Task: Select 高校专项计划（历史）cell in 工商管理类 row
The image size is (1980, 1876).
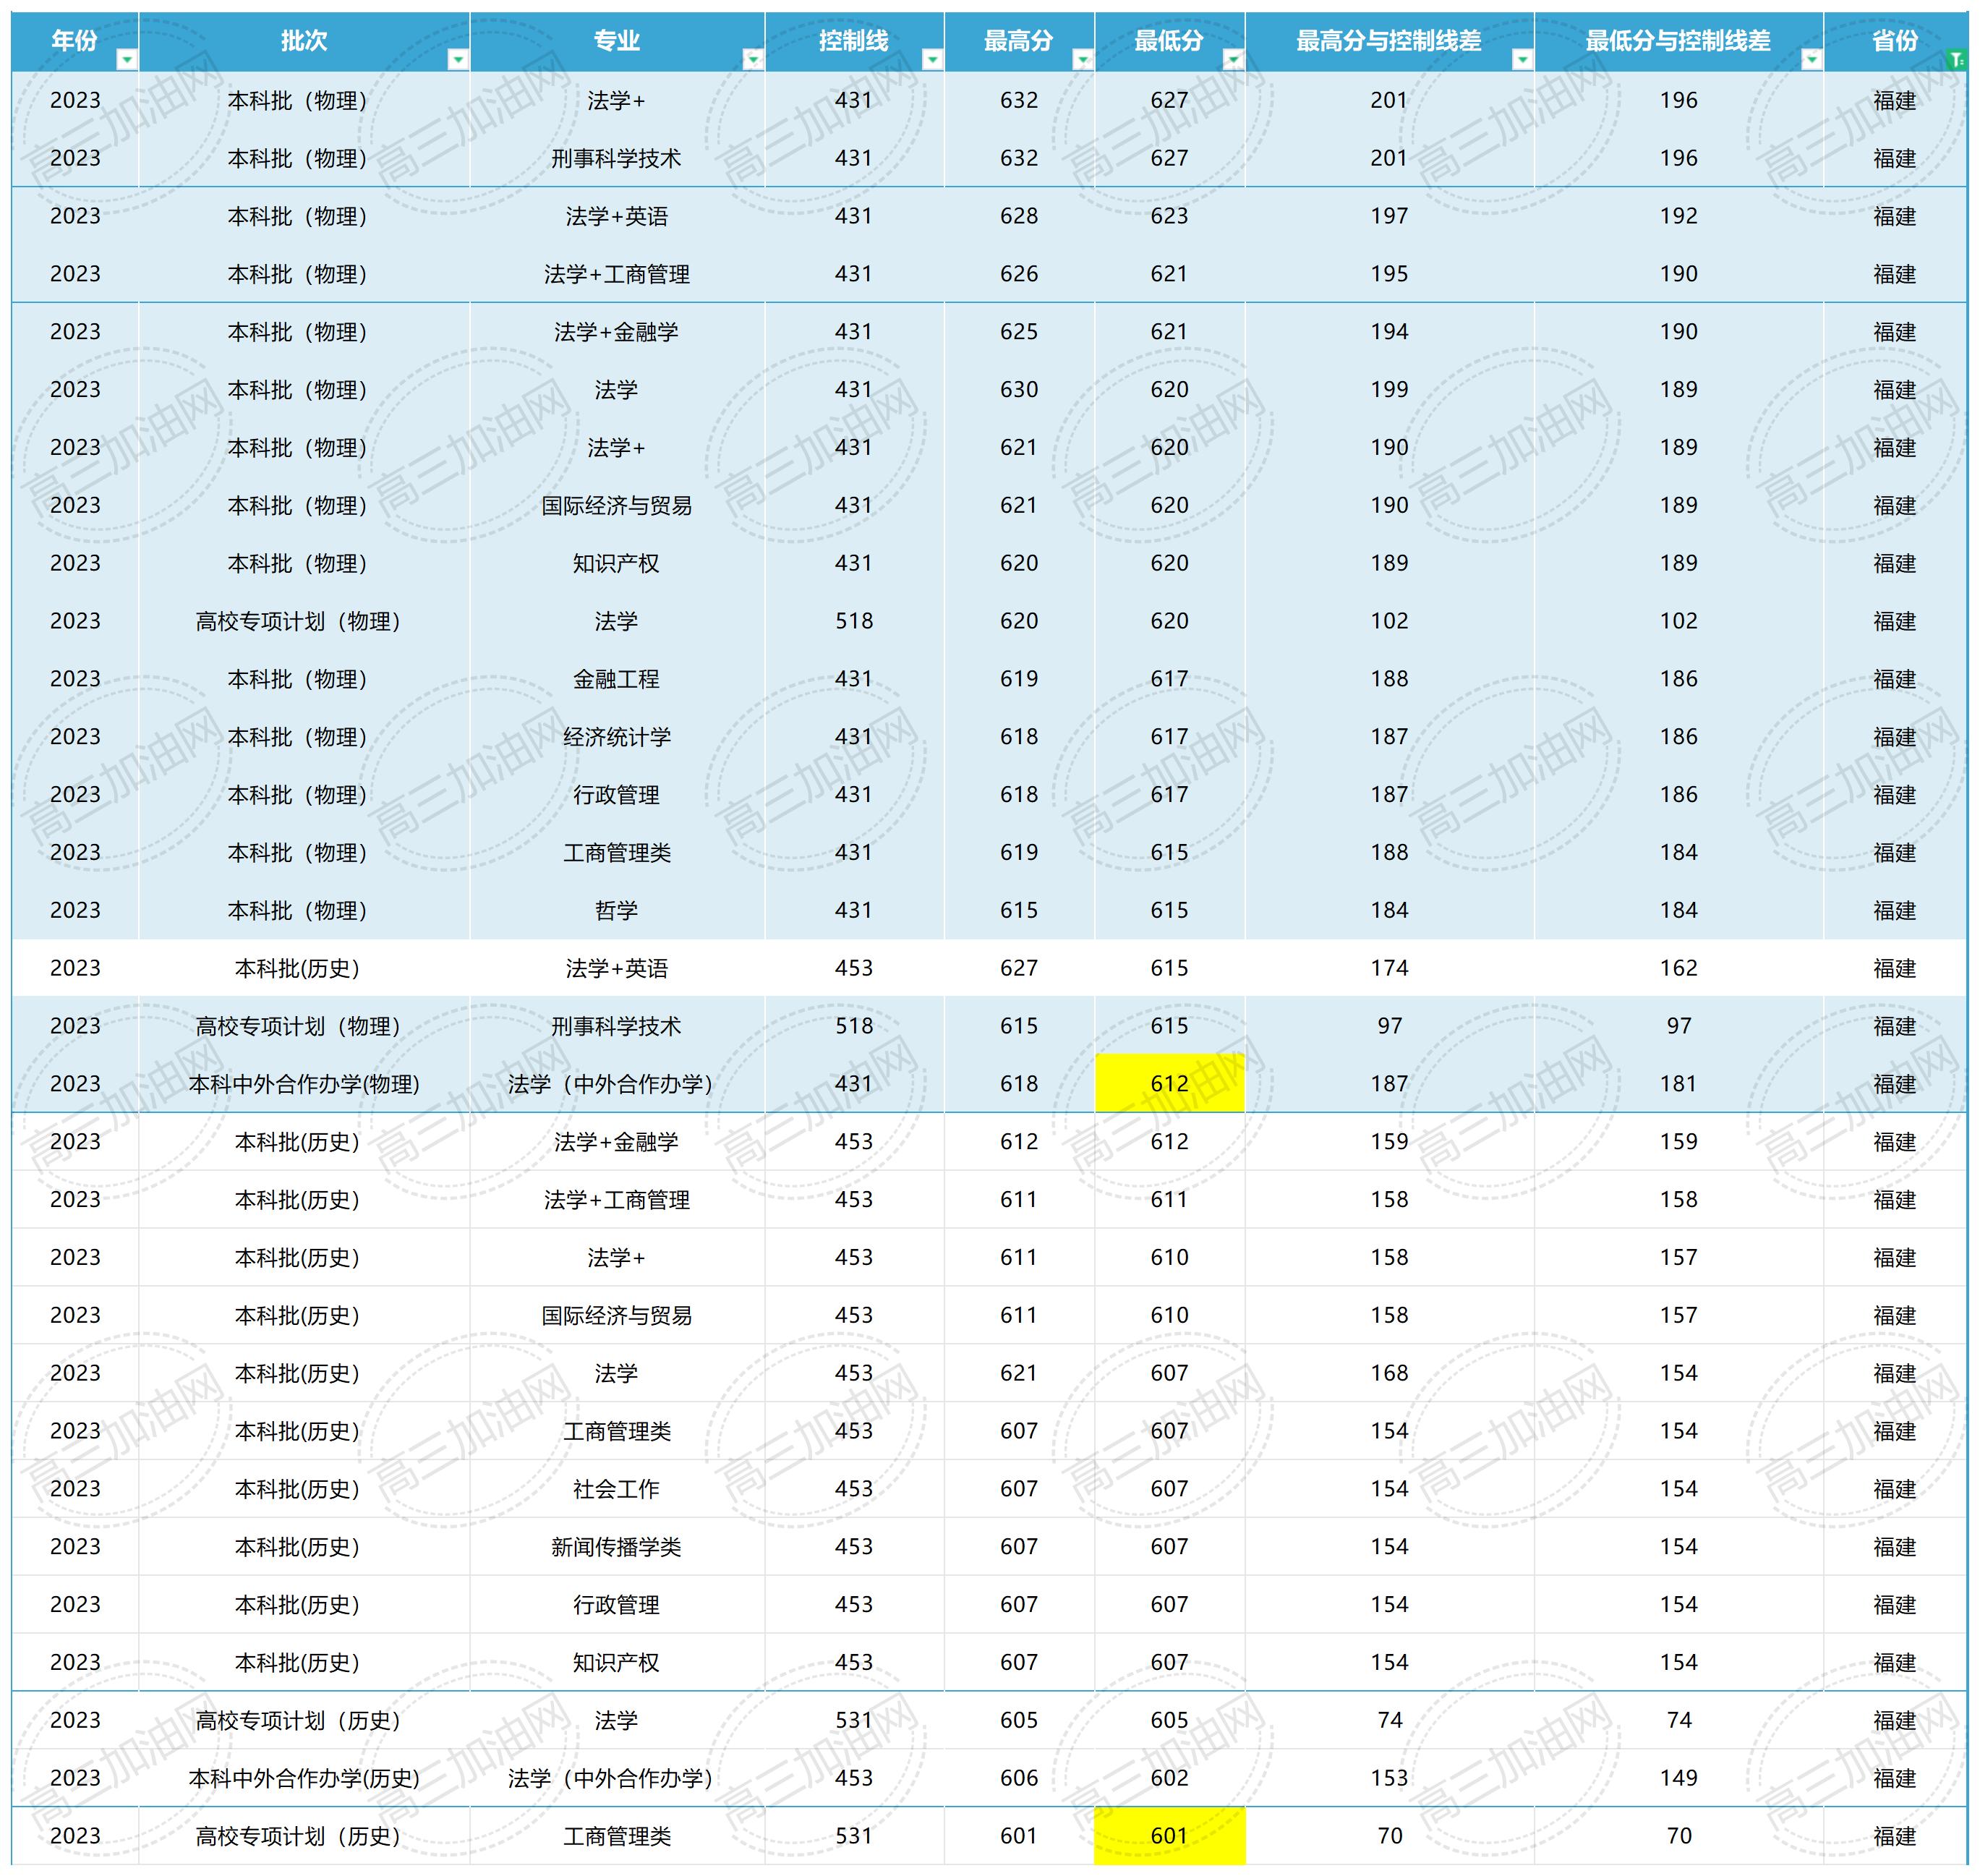Action: (x=304, y=1835)
